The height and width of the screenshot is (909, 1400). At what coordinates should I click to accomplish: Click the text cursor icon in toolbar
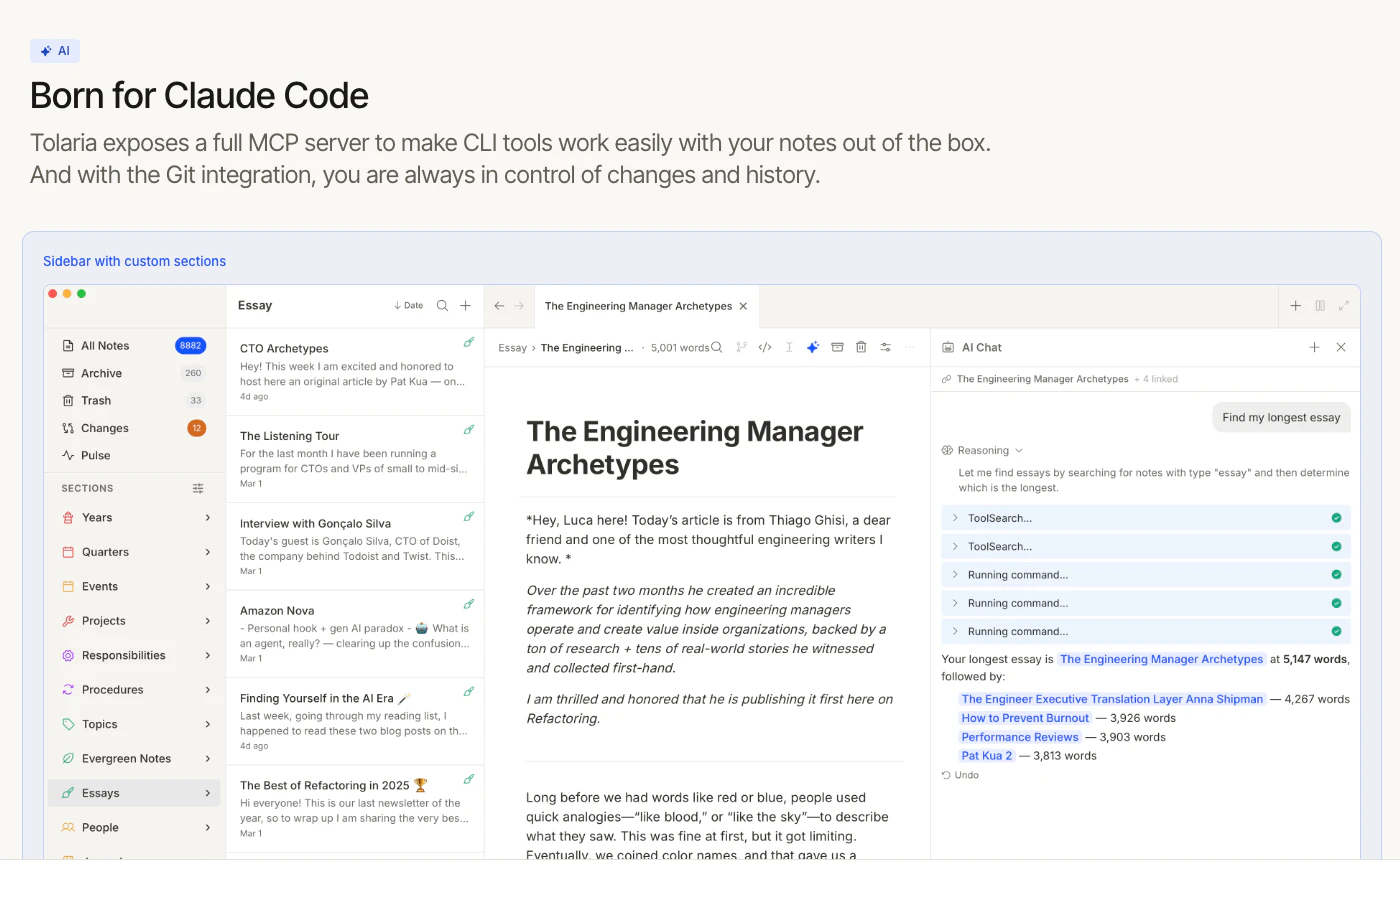(789, 348)
